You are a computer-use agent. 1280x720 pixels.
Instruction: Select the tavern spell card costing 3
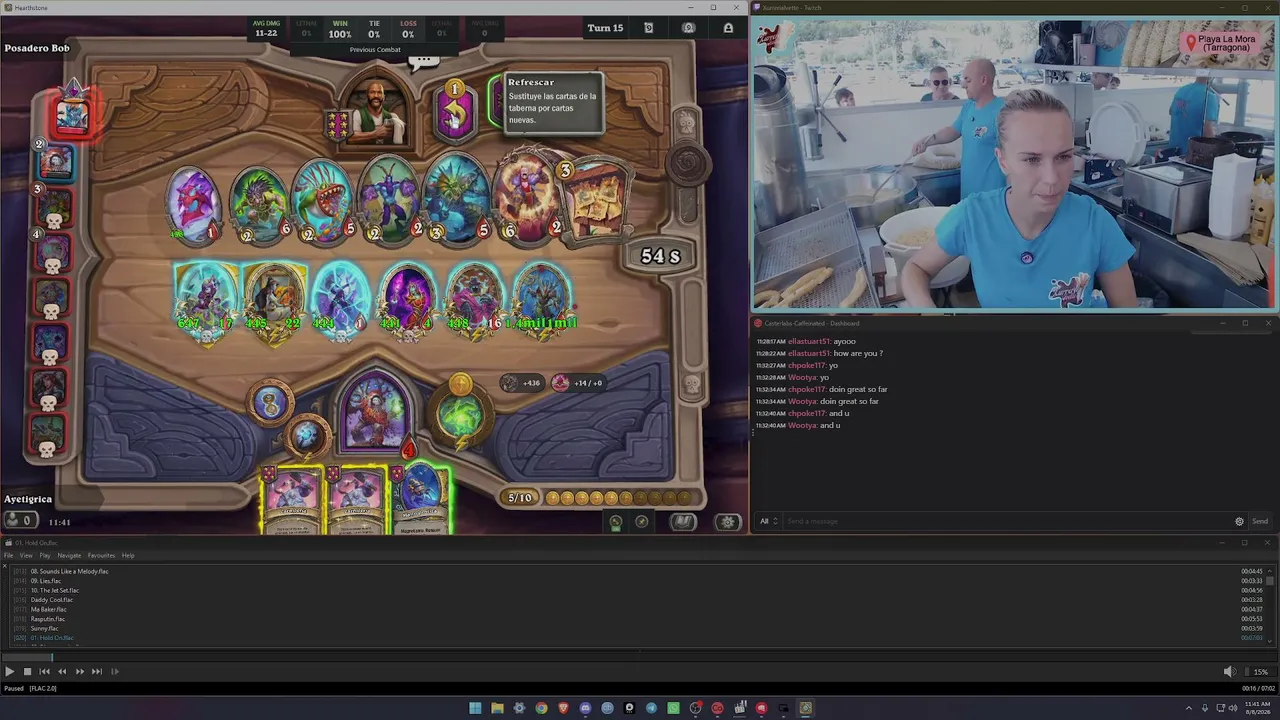(597, 200)
